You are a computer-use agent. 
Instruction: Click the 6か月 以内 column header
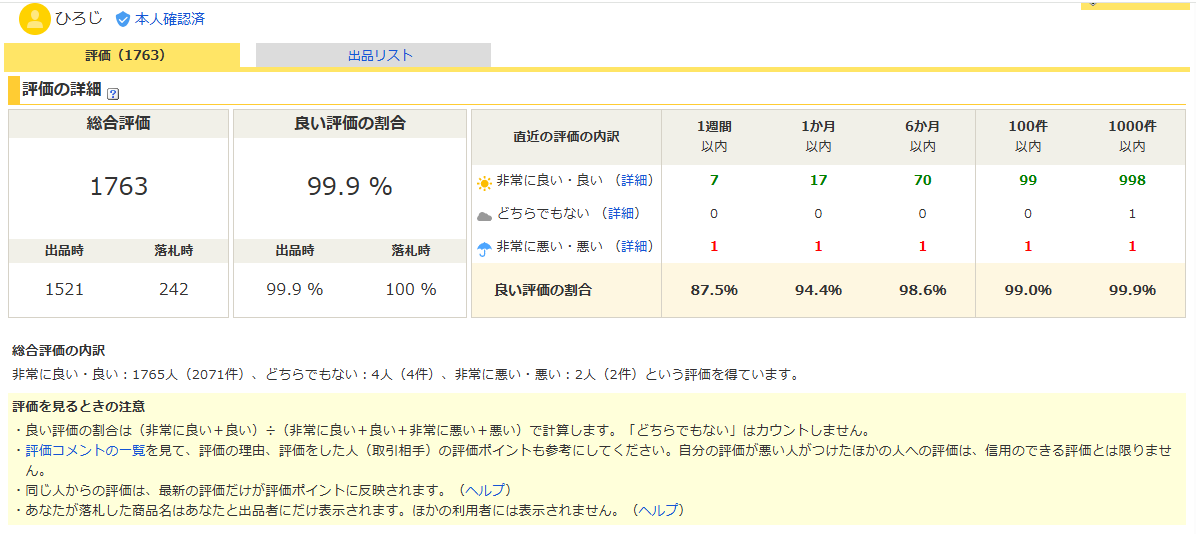pyautogui.click(x=922, y=137)
